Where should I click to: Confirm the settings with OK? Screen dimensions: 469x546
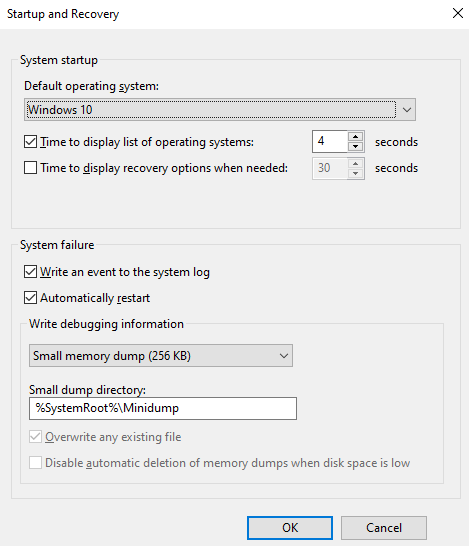[x=290, y=528]
